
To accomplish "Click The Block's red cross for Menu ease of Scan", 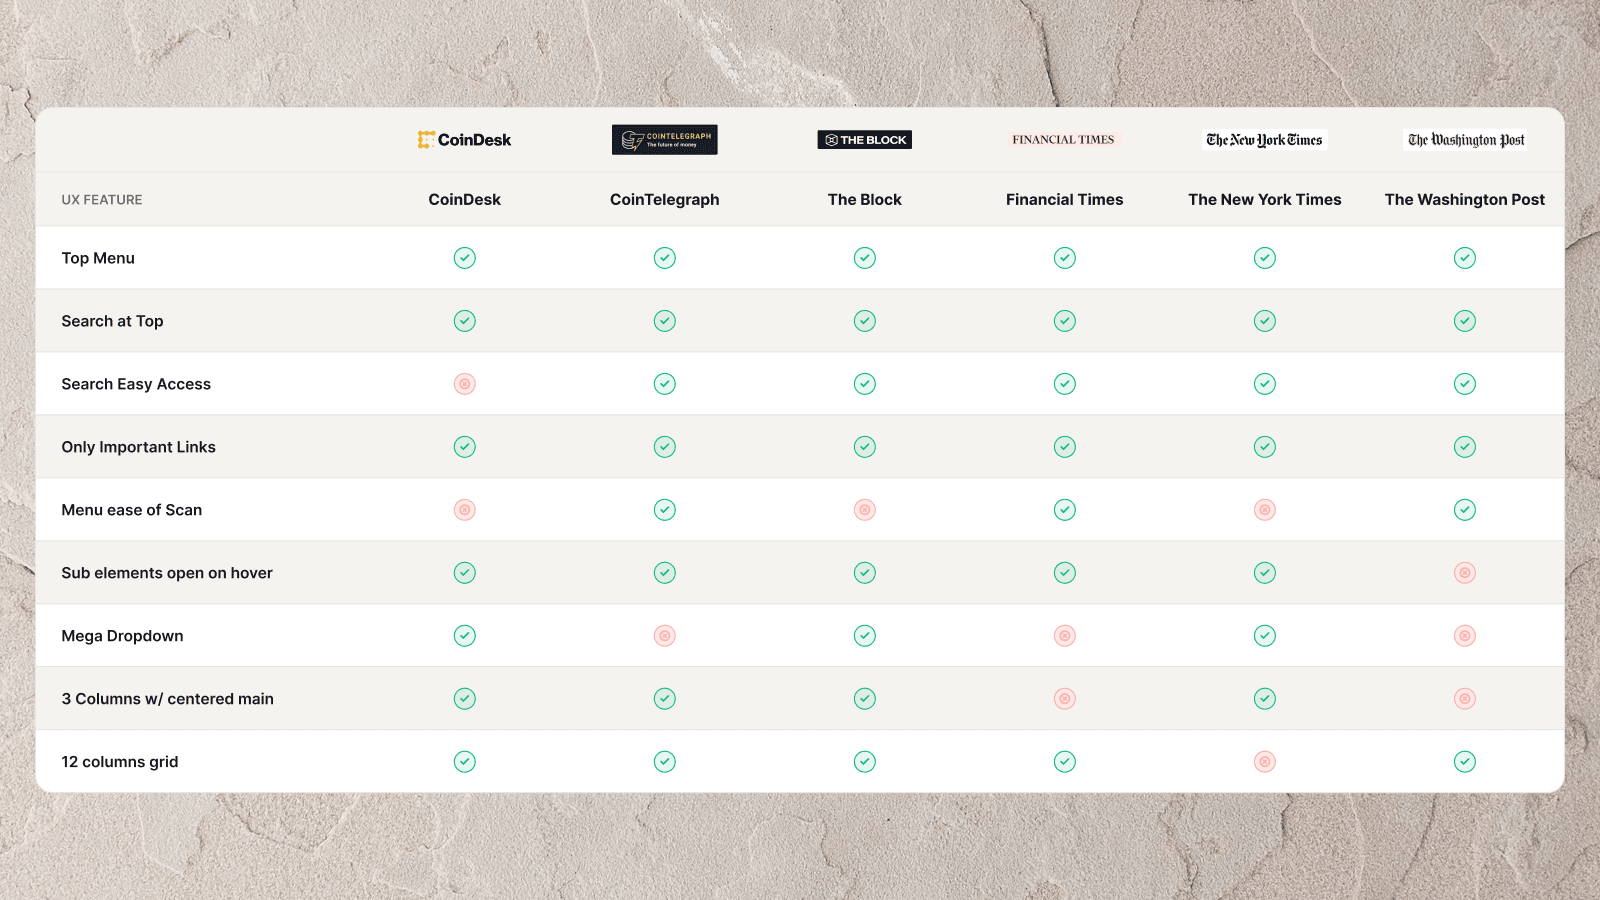I will pos(865,510).
